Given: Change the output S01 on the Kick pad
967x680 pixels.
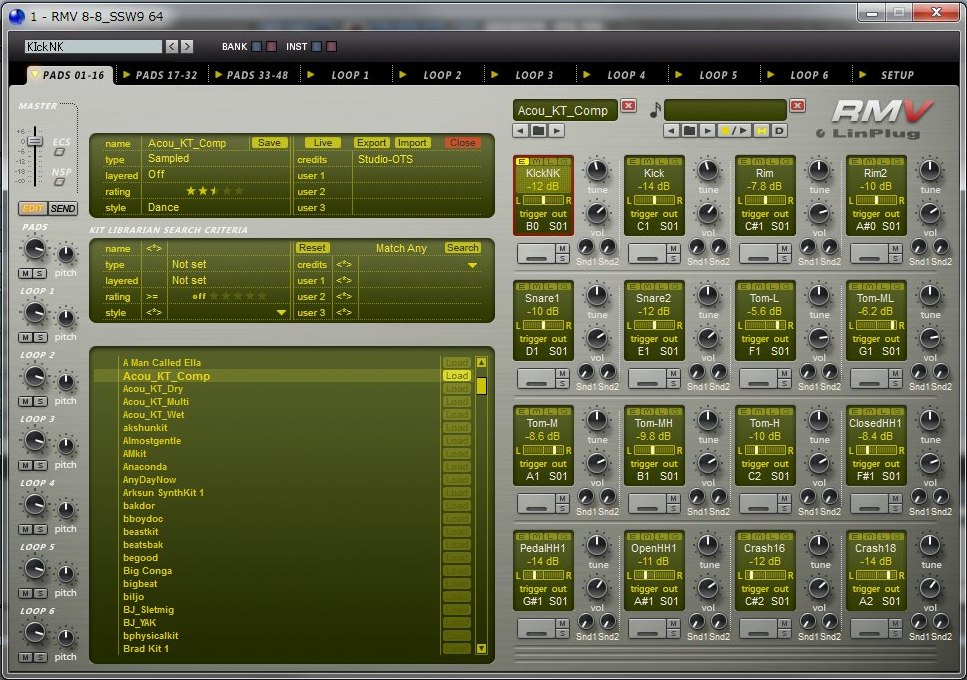Looking at the screenshot, I should 669,226.
